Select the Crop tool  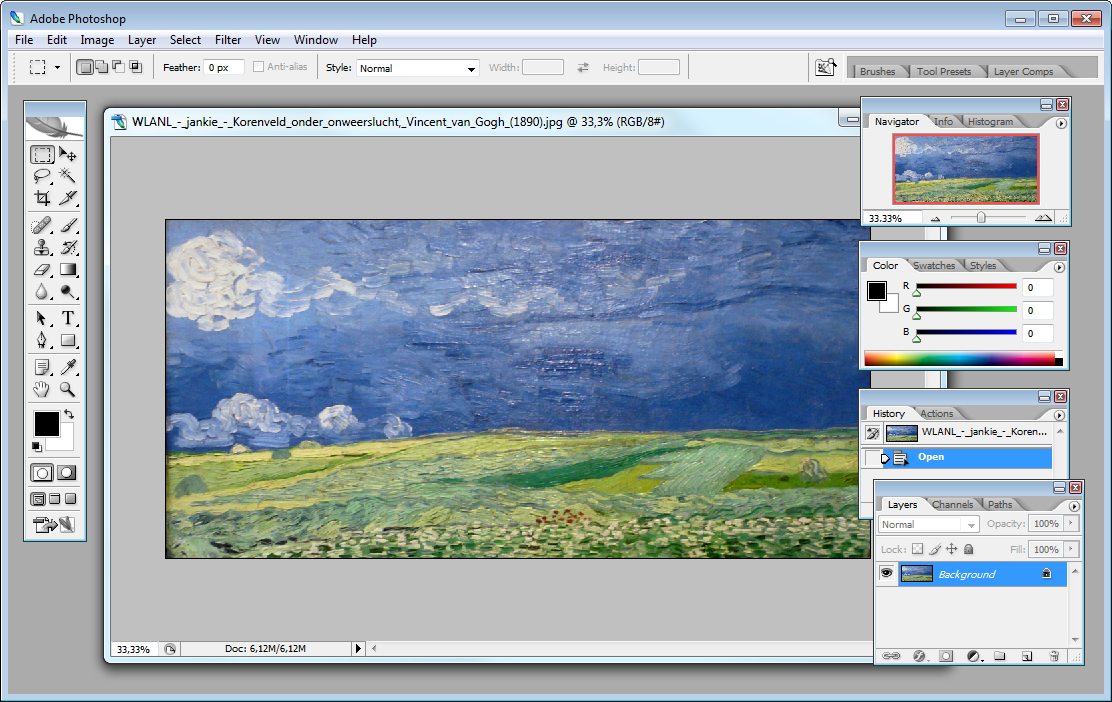[x=42, y=198]
